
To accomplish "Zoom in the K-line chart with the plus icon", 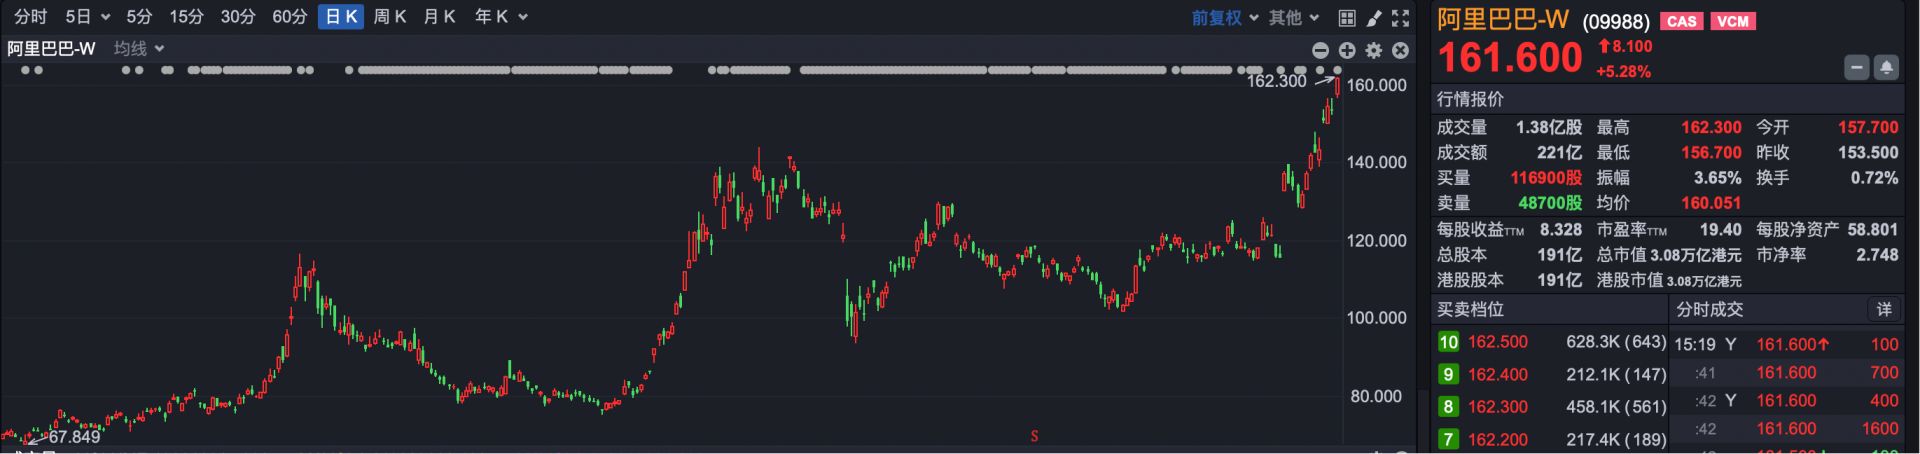I will (x=1347, y=50).
